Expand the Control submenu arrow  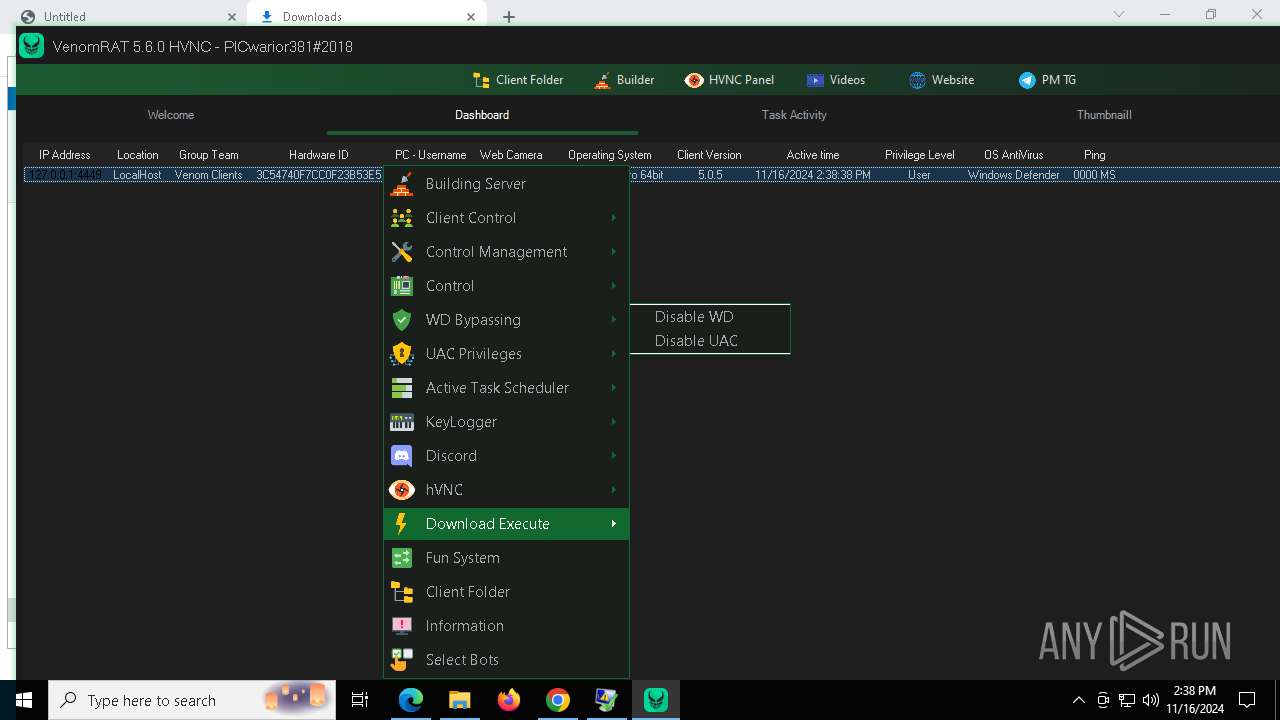pyautogui.click(x=613, y=286)
